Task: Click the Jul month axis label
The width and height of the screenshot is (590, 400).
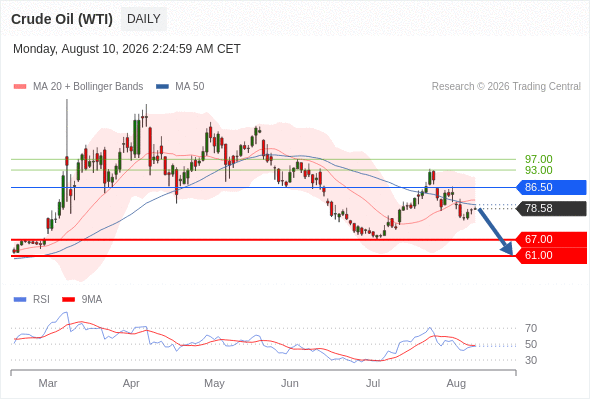Action: [373, 383]
